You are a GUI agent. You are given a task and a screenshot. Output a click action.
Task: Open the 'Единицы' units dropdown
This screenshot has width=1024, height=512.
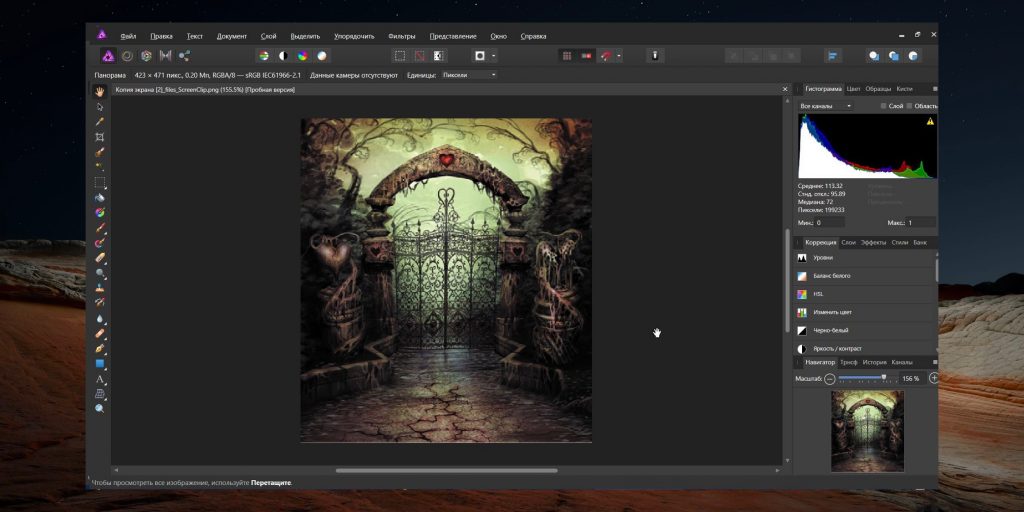pyautogui.click(x=469, y=75)
